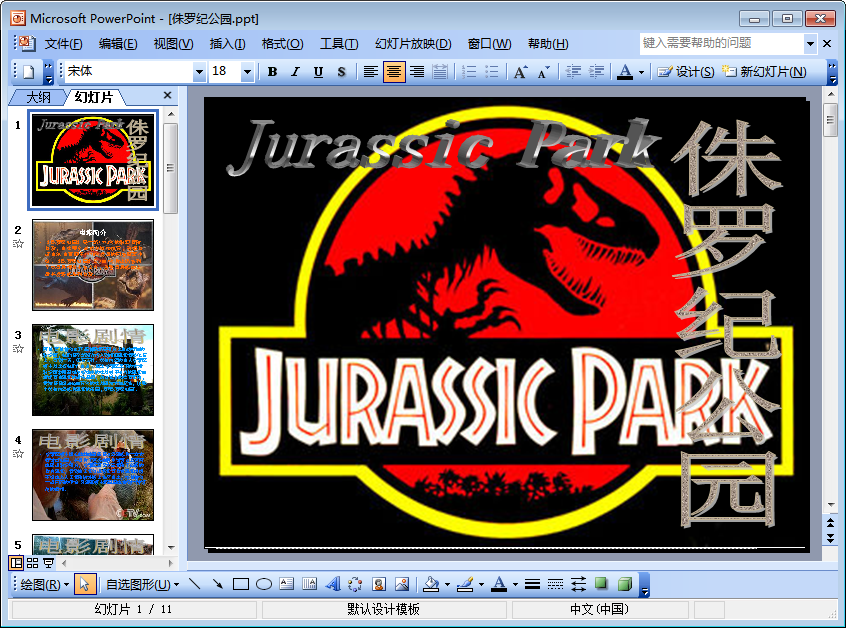Choose dash style
846x628 pixels.
point(555,584)
